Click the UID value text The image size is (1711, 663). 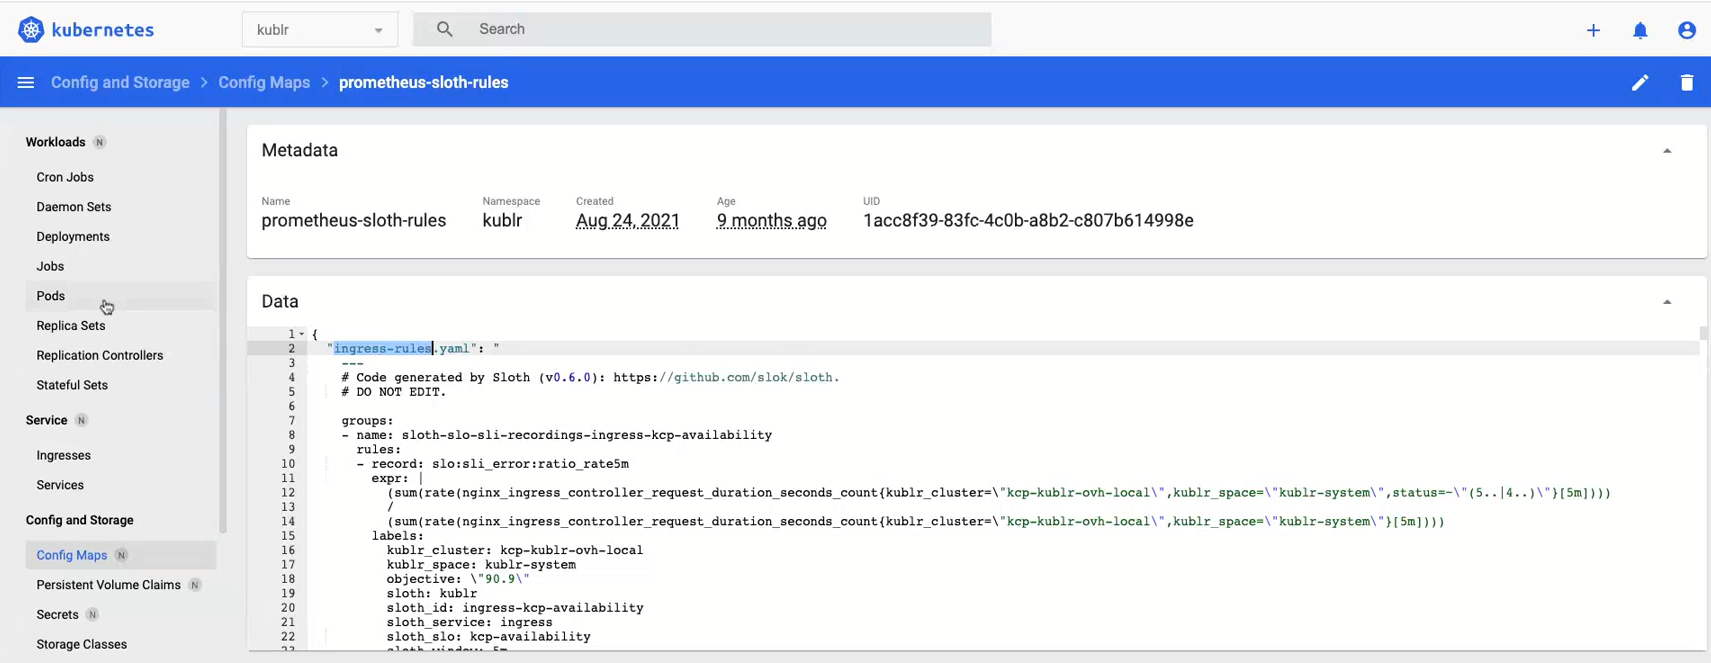[x=1028, y=221]
